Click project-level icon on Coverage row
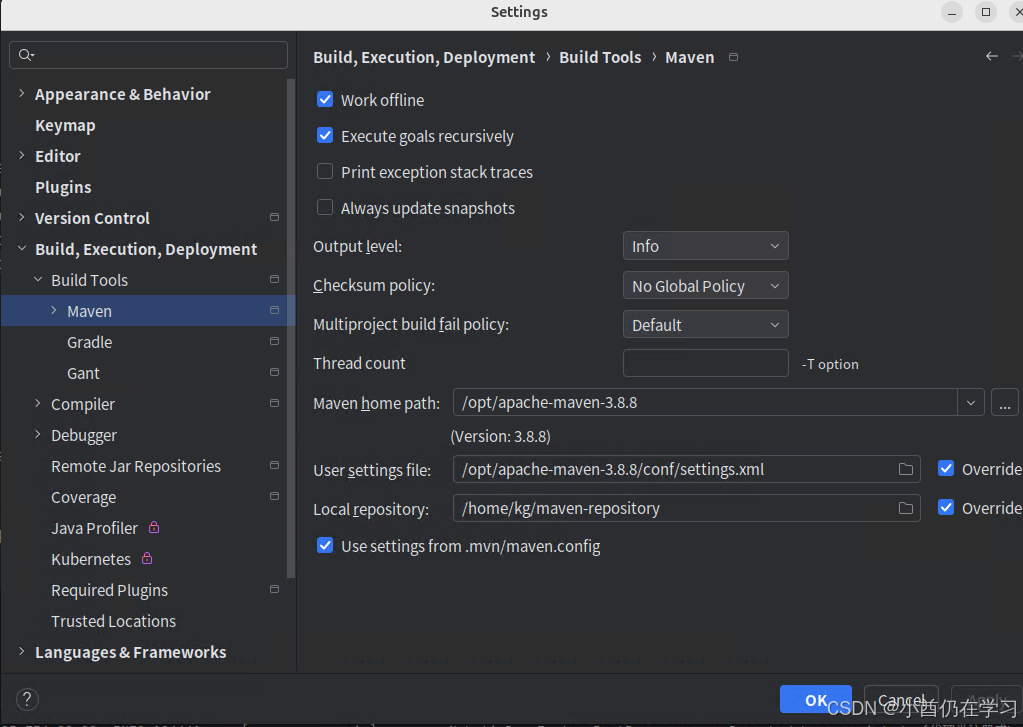Screen dimensions: 1023x727 tap(275, 497)
